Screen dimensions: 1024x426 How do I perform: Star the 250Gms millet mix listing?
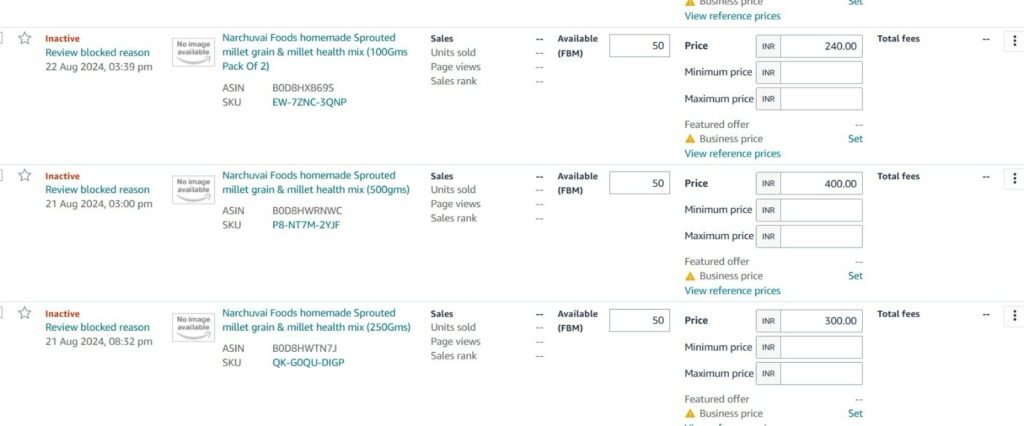click(25, 313)
